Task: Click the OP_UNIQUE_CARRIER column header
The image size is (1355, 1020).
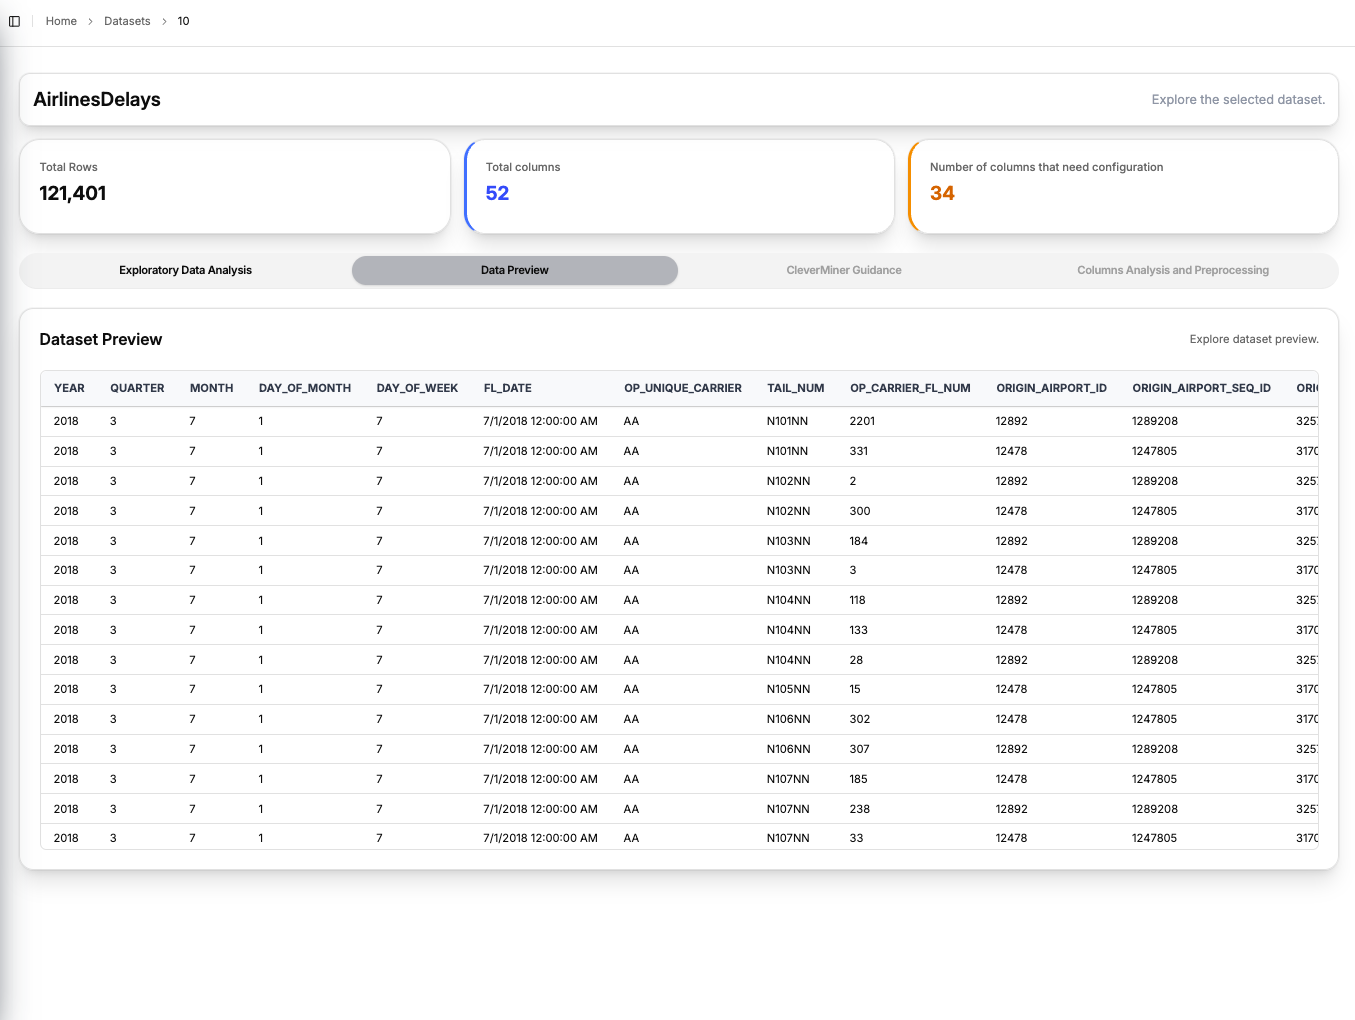Action: tap(682, 388)
